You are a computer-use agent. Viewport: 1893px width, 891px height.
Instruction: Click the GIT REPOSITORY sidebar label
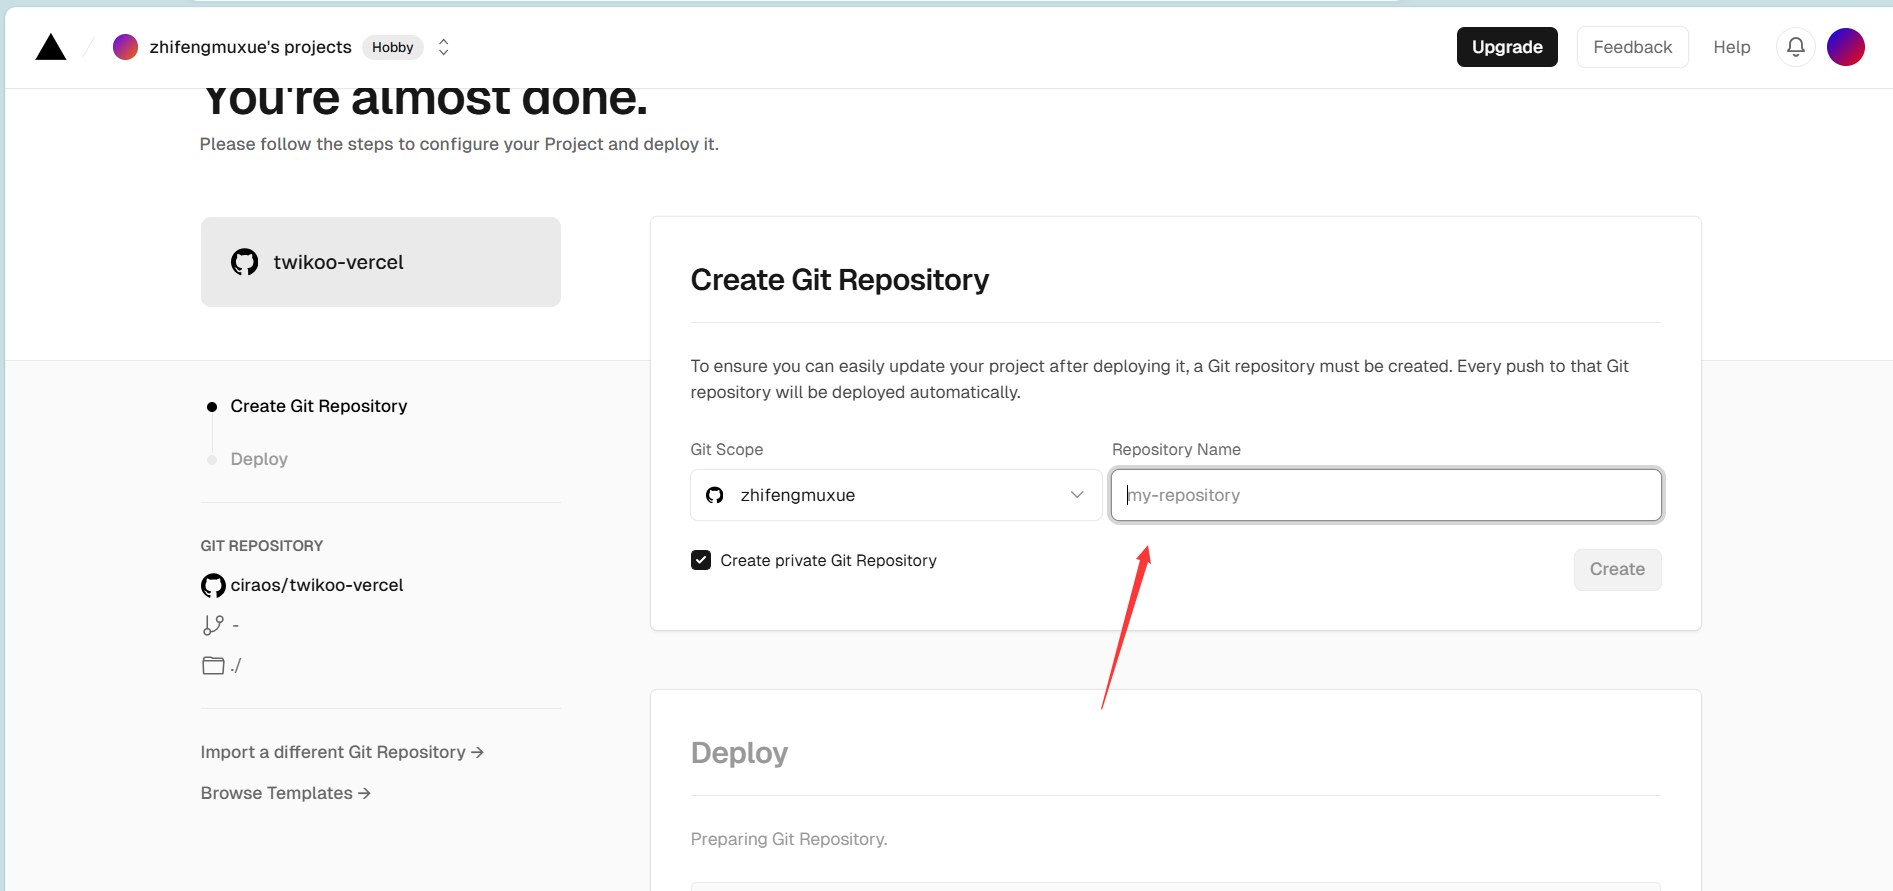point(262,546)
